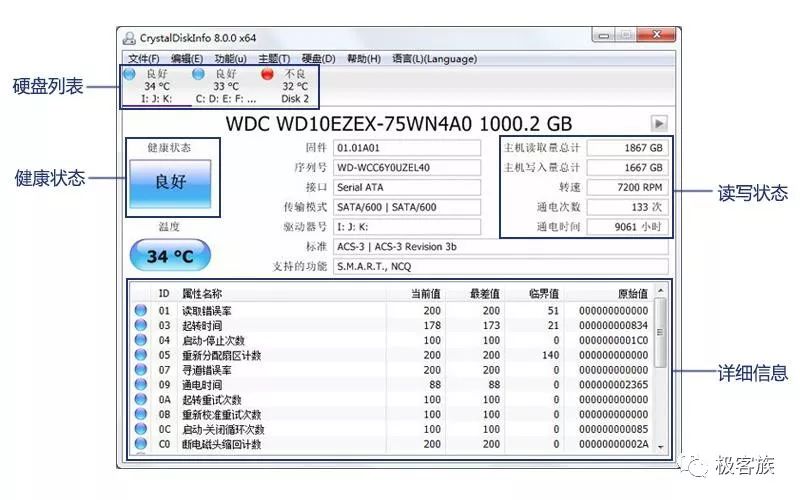
Task: Open the 语言(L)(Language) menu
Action: tap(435, 59)
